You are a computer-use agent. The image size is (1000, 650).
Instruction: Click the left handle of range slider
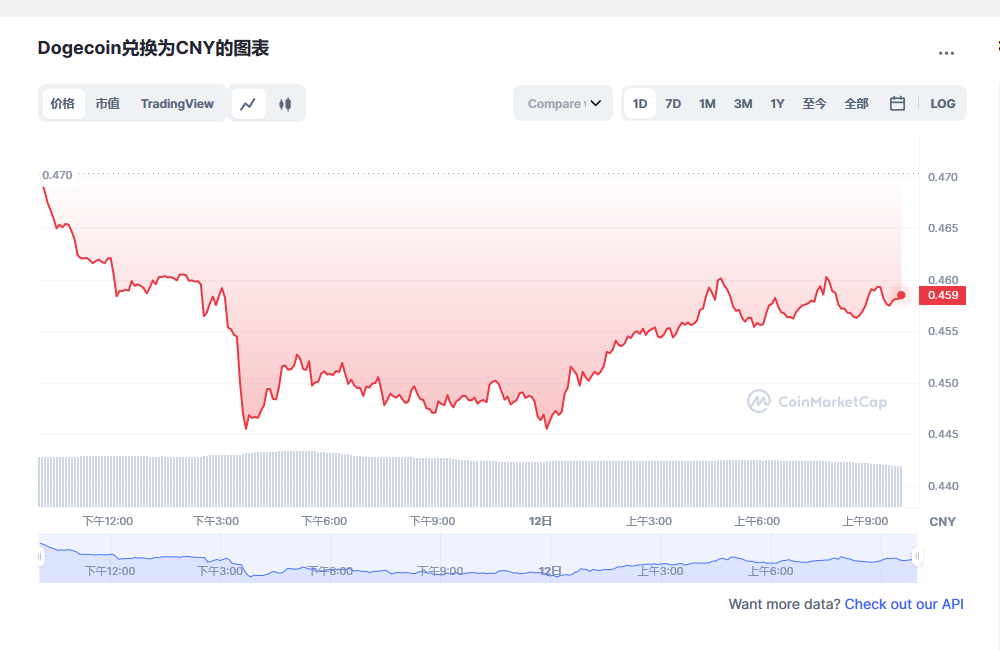pyautogui.click(x=41, y=557)
